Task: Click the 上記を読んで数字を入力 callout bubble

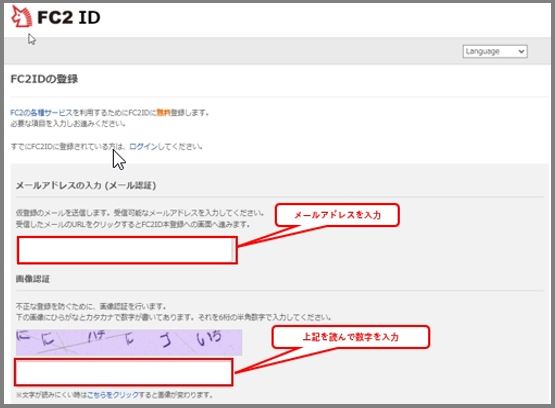Action: 351,337
